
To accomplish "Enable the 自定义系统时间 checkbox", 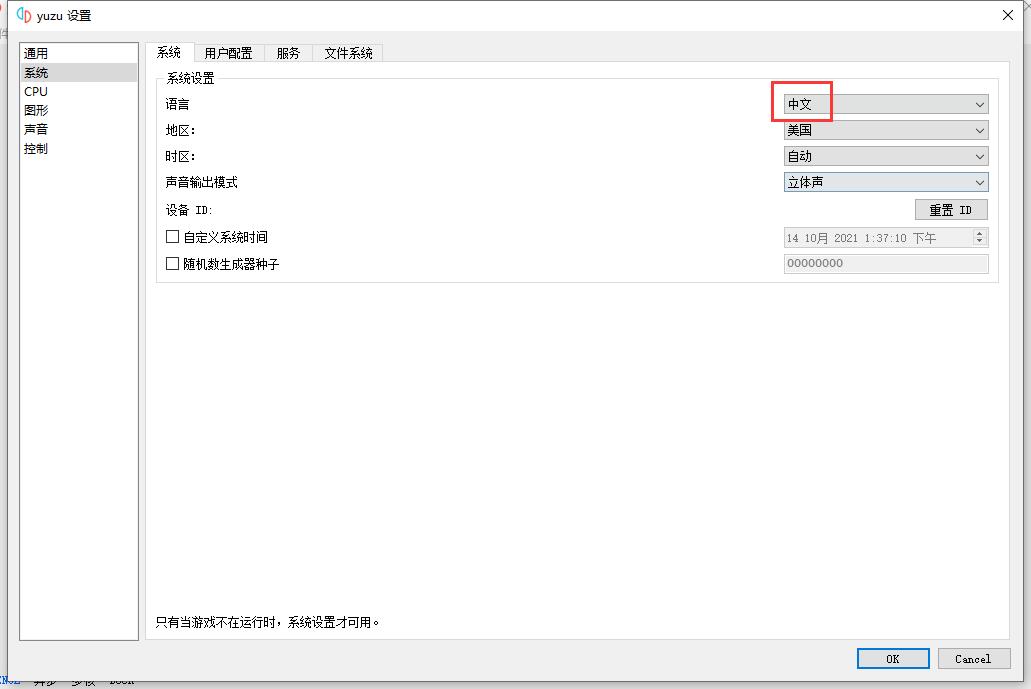I will (172, 237).
